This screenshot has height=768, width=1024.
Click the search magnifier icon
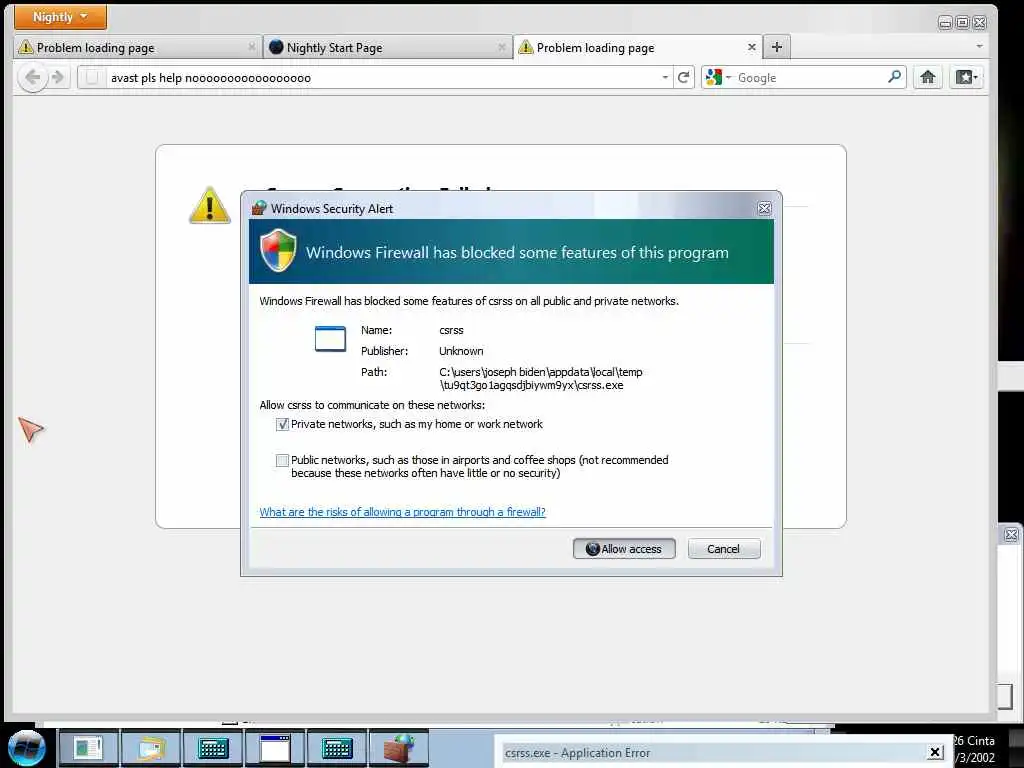(895, 77)
